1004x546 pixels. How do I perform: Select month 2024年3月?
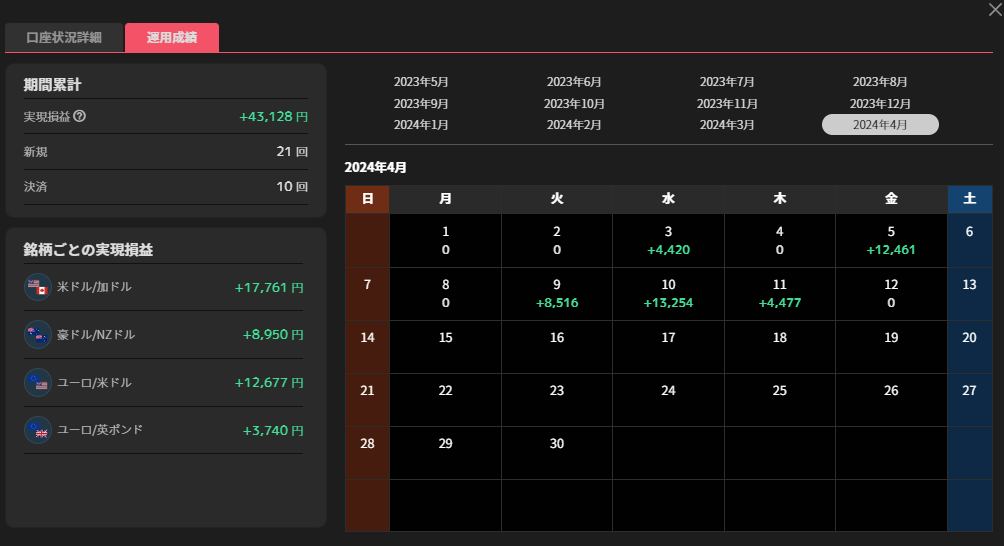(727, 125)
